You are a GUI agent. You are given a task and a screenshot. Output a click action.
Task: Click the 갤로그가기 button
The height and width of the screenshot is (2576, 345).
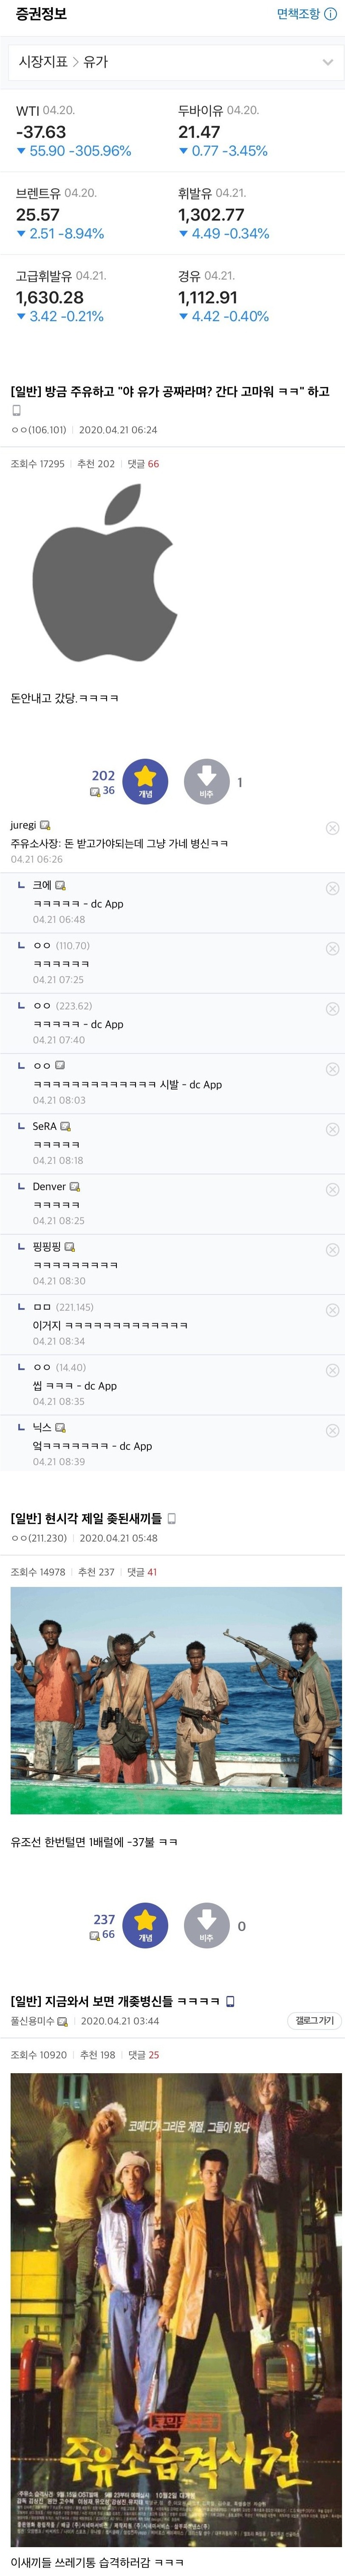point(314,2021)
